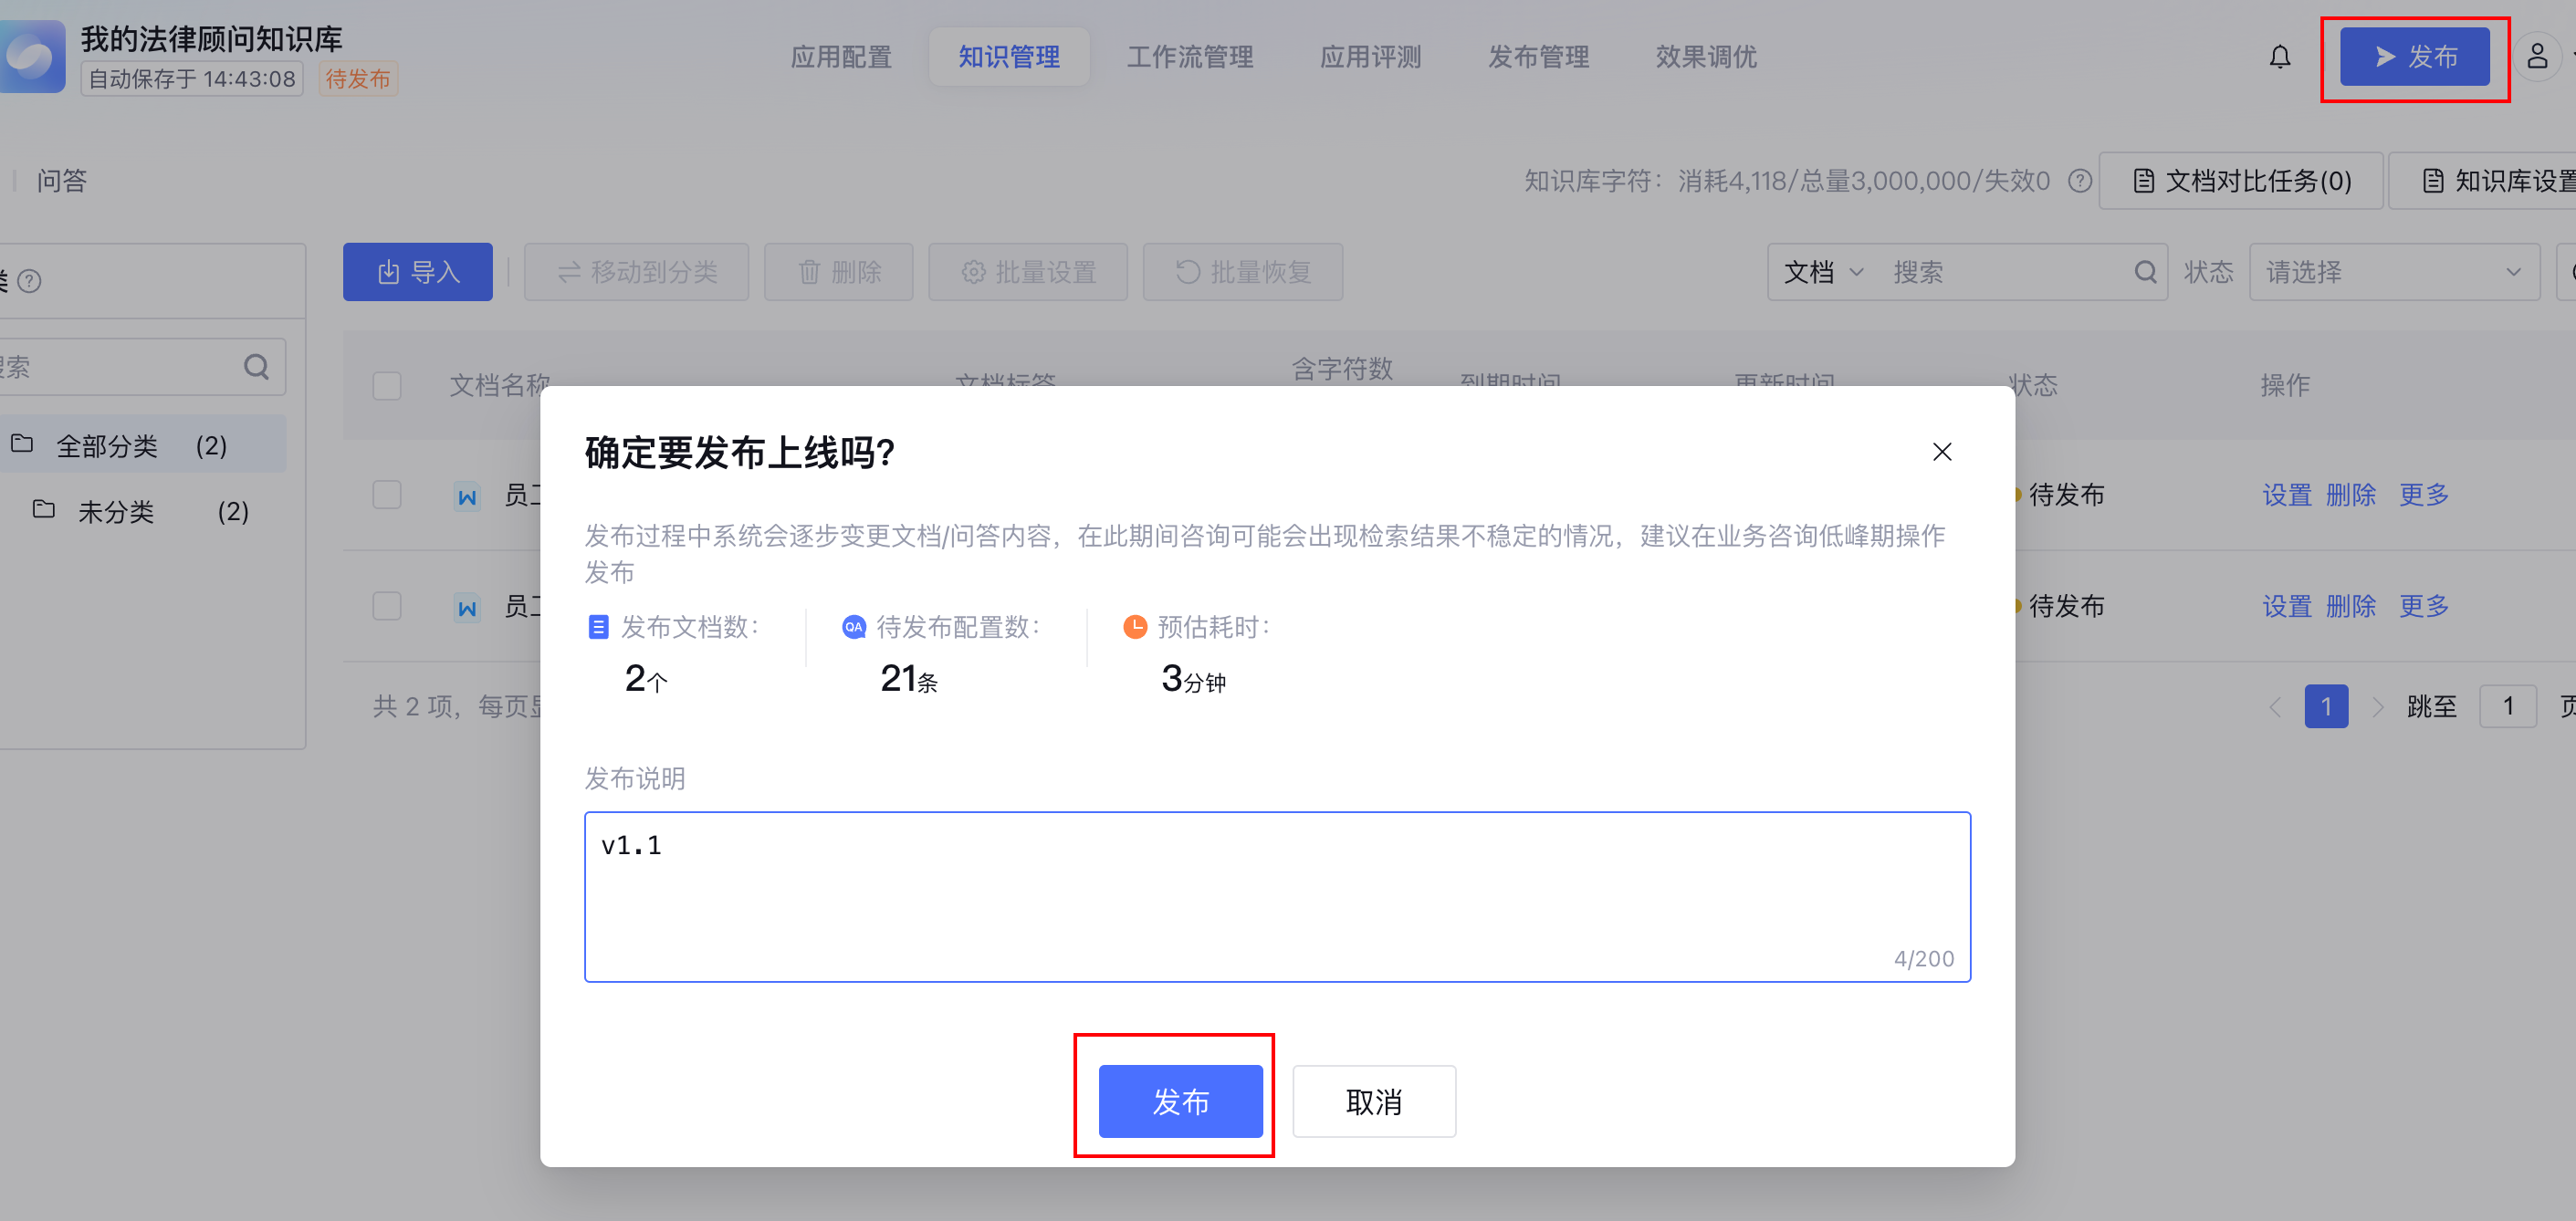Select the 未分类 folder in category tree
This screenshot has width=2576, height=1221.
[x=116, y=512]
